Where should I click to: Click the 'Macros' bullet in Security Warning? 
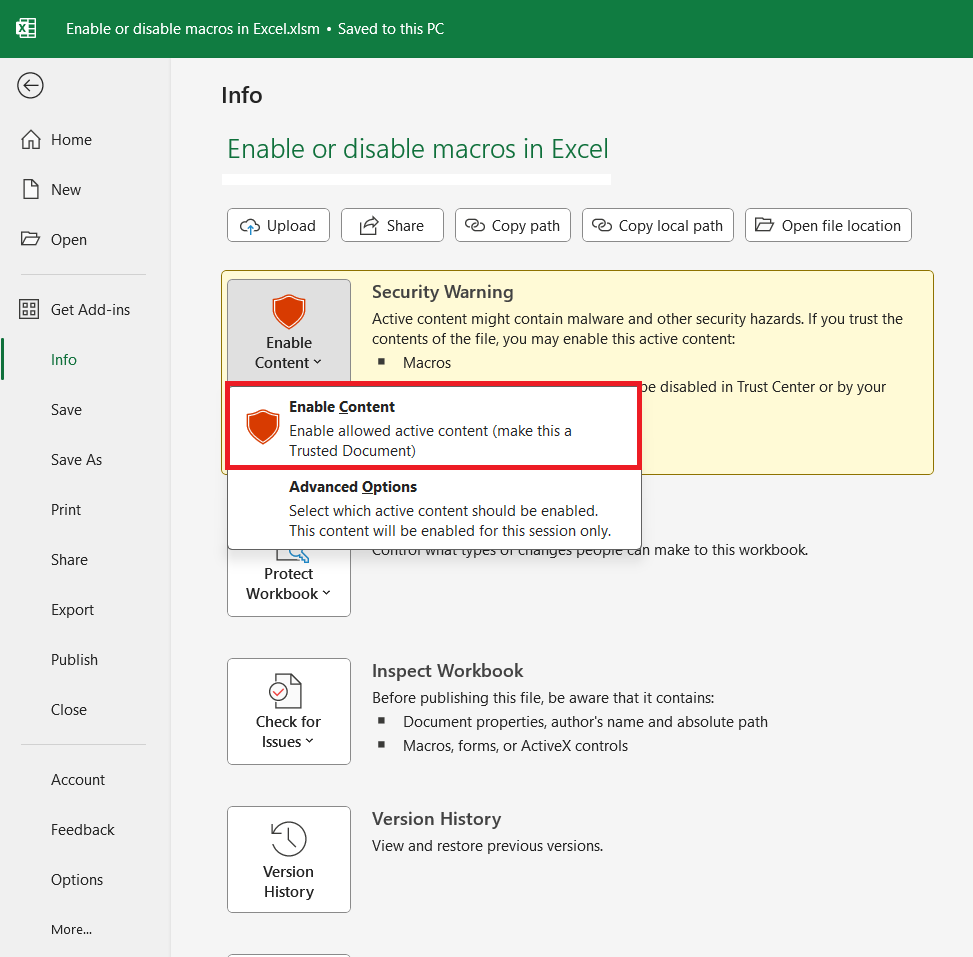427,363
